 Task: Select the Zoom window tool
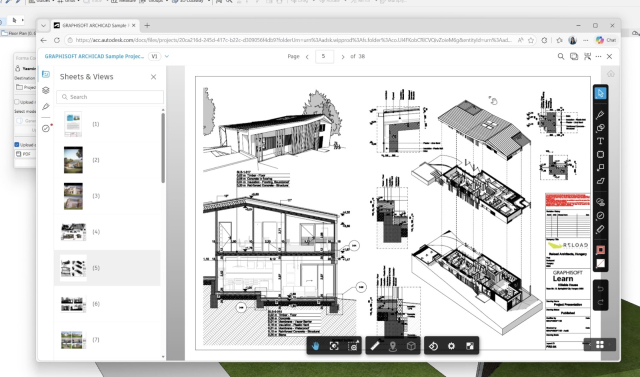[x=353, y=346]
